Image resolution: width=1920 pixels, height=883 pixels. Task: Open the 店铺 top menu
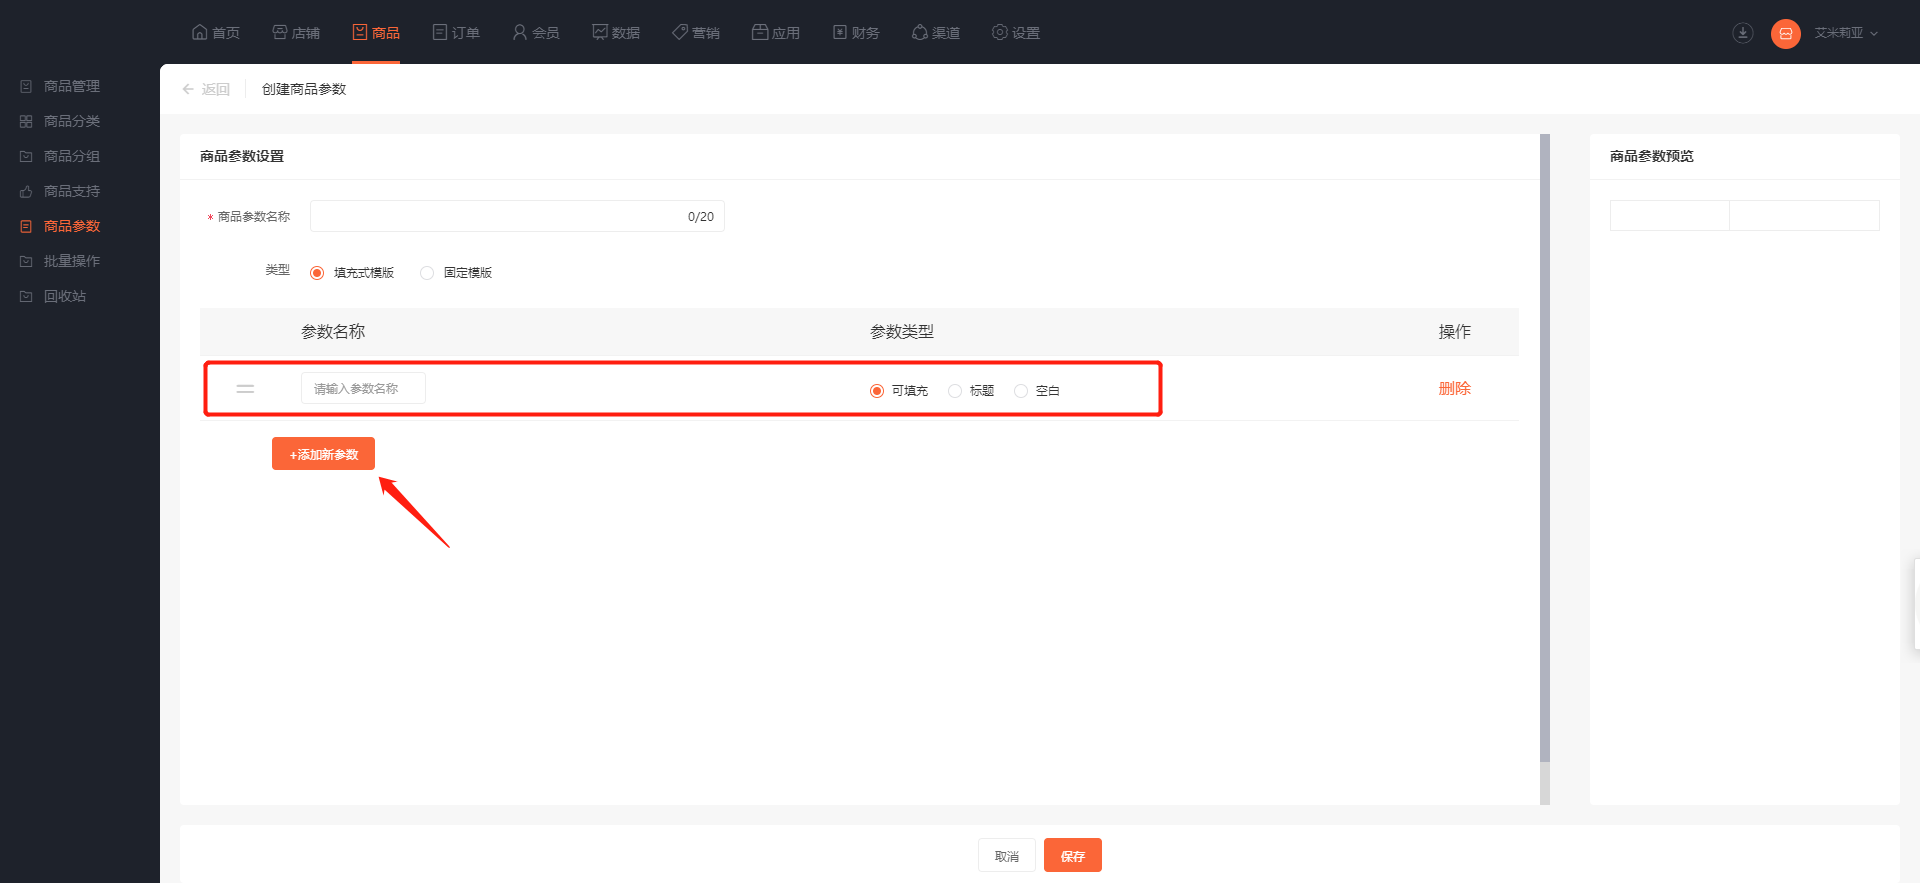pyautogui.click(x=296, y=32)
